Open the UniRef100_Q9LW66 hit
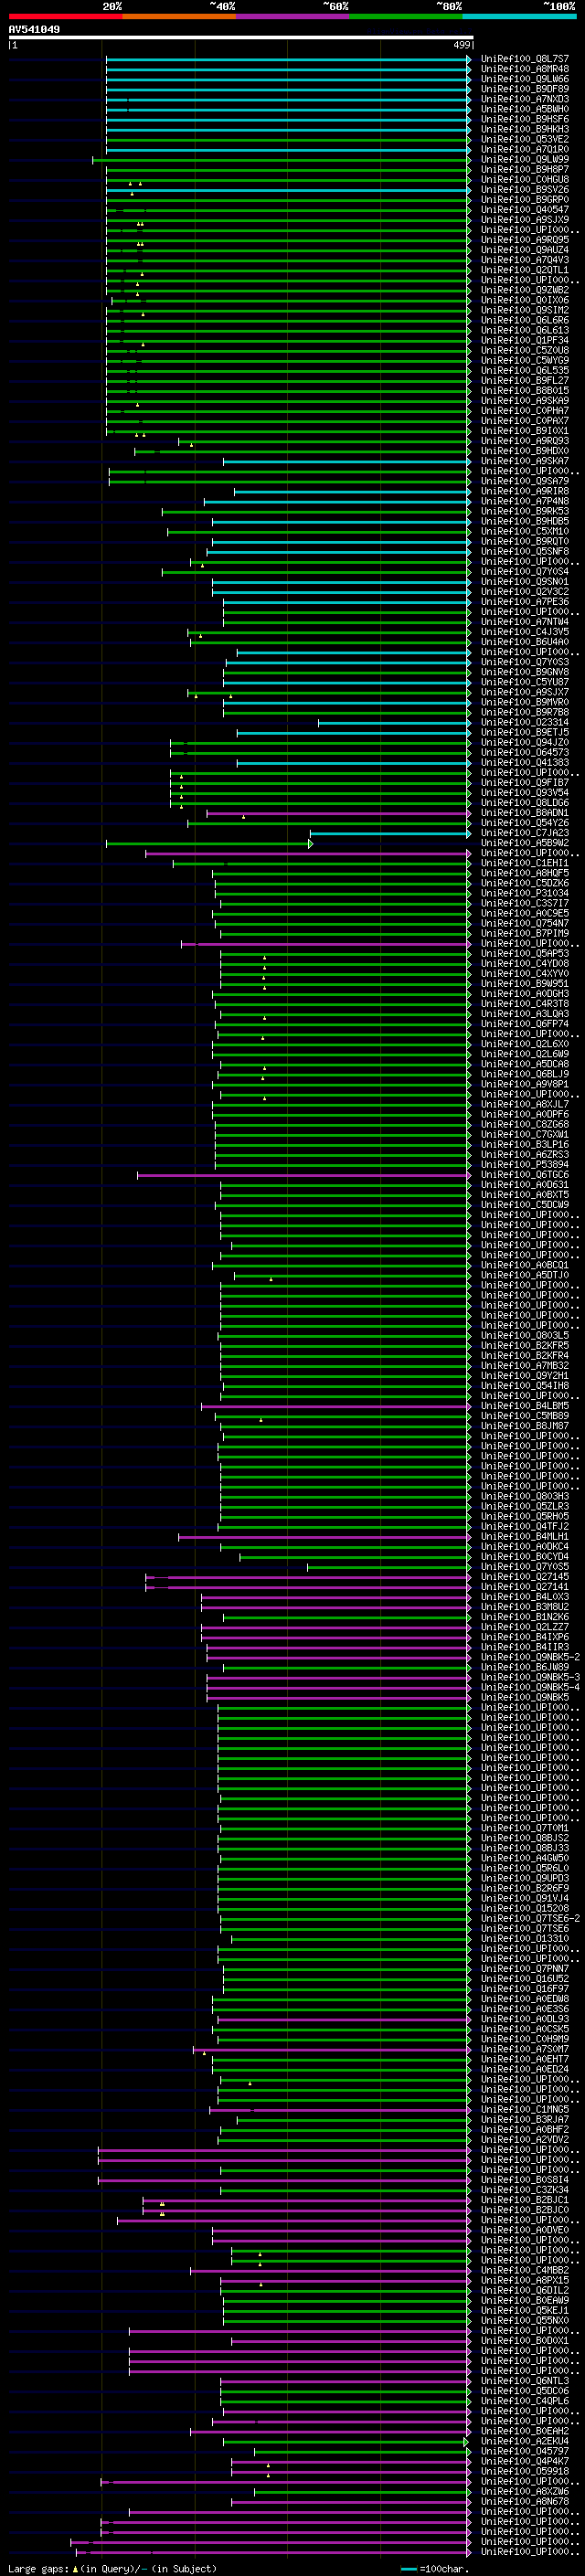Screen dimensions: 585x2576 pyautogui.click(x=524, y=79)
